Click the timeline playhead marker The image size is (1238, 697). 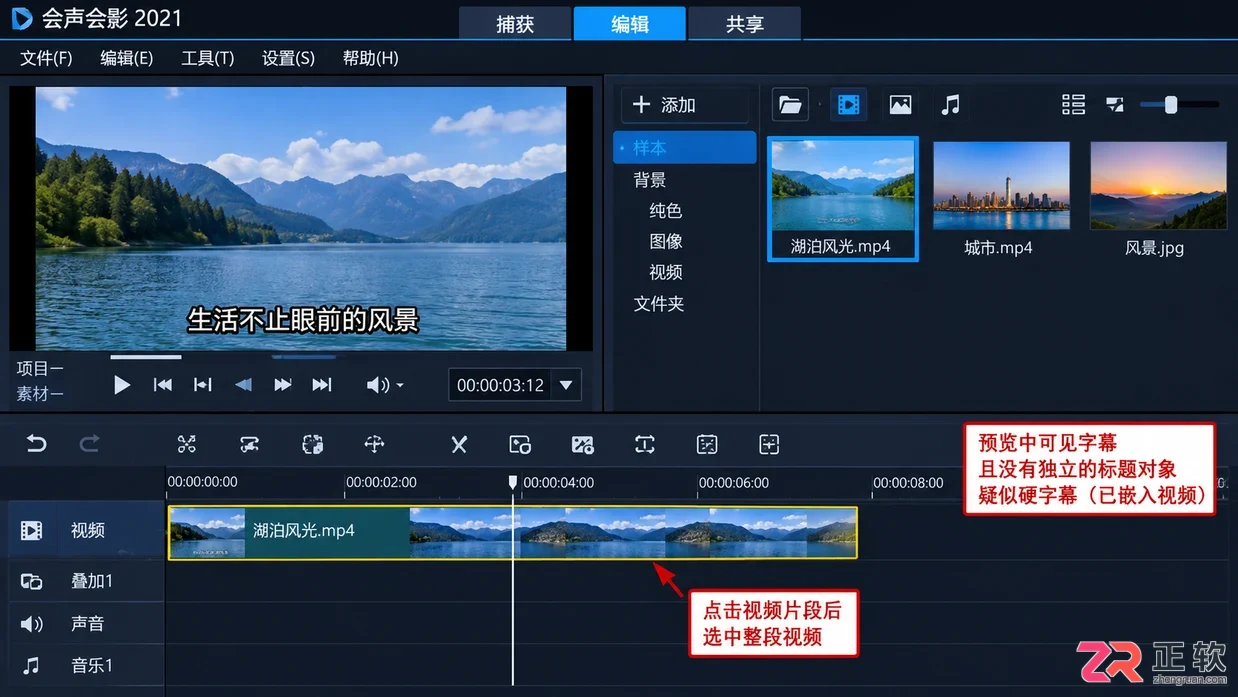pyautogui.click(x=513, y=483)
